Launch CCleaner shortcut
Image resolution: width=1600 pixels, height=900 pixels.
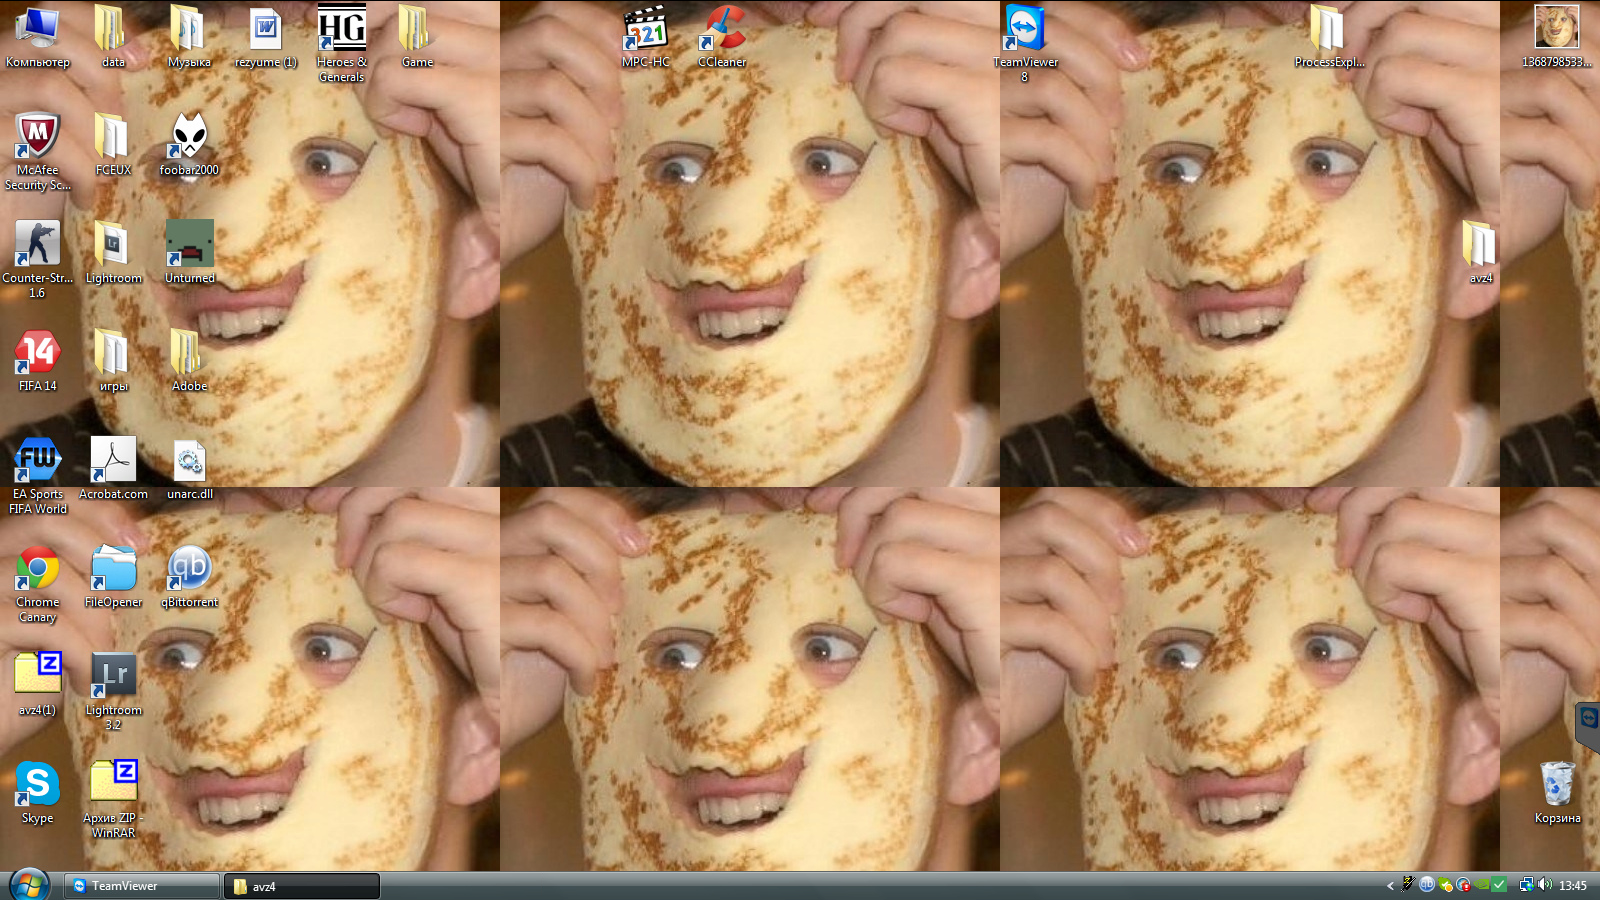click(x=722, y=37)
